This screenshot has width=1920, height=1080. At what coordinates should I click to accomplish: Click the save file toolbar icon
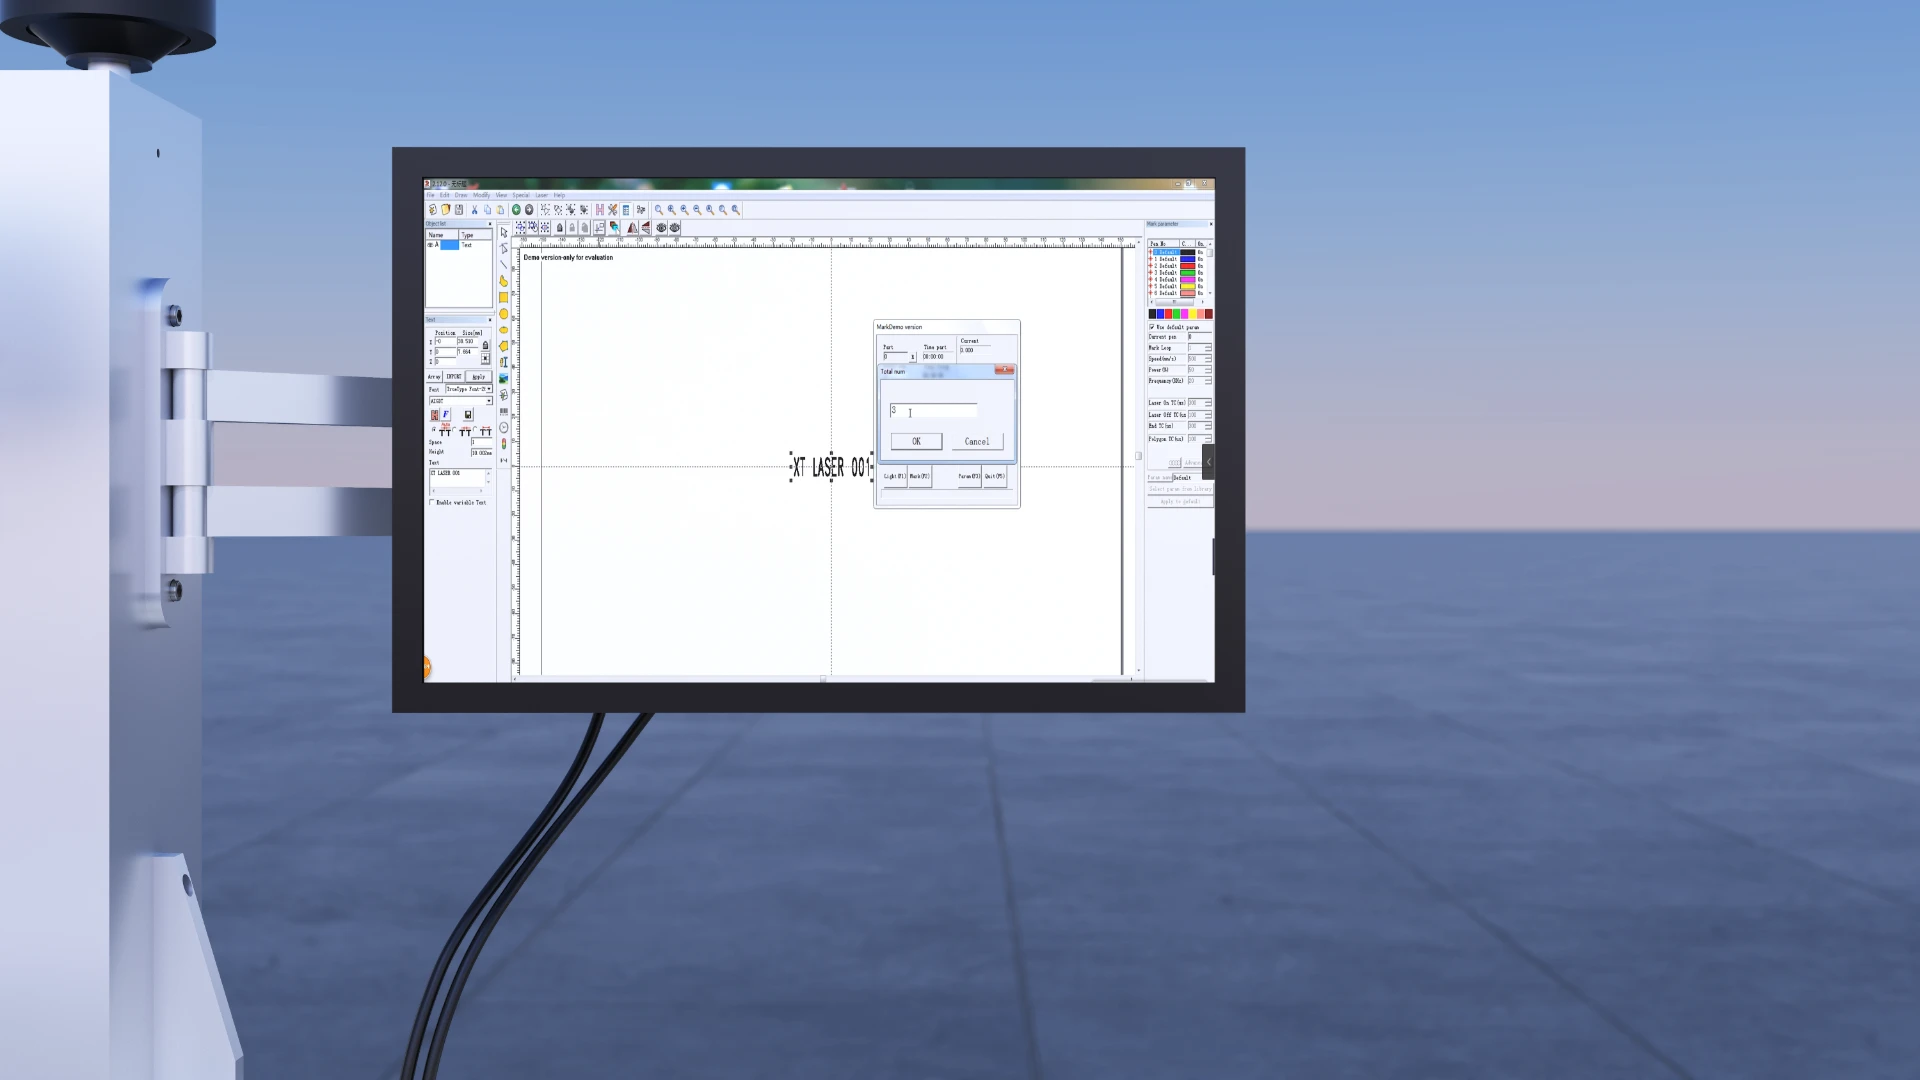(459, 210)
